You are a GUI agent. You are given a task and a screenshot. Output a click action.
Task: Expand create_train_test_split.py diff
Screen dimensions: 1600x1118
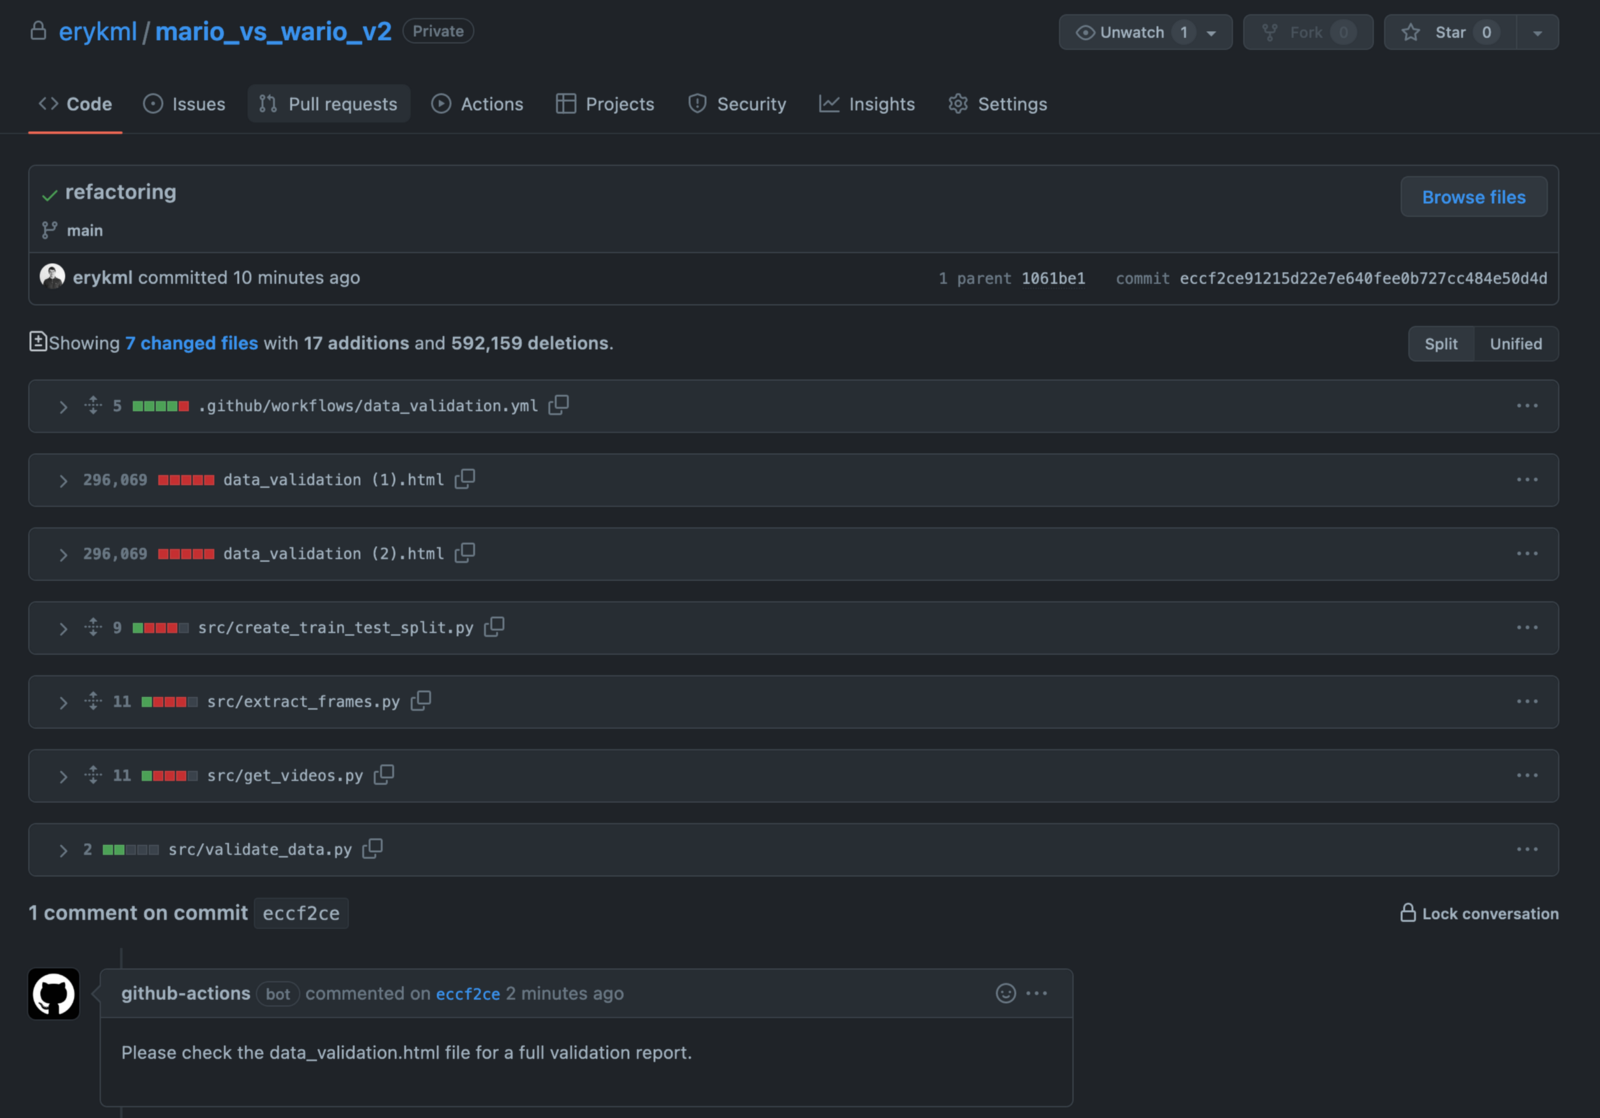click(63, 629)
